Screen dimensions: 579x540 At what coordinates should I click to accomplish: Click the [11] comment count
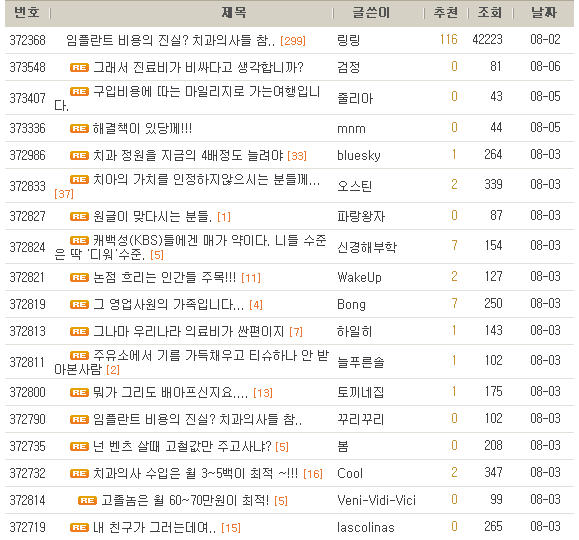click(251, 278)
